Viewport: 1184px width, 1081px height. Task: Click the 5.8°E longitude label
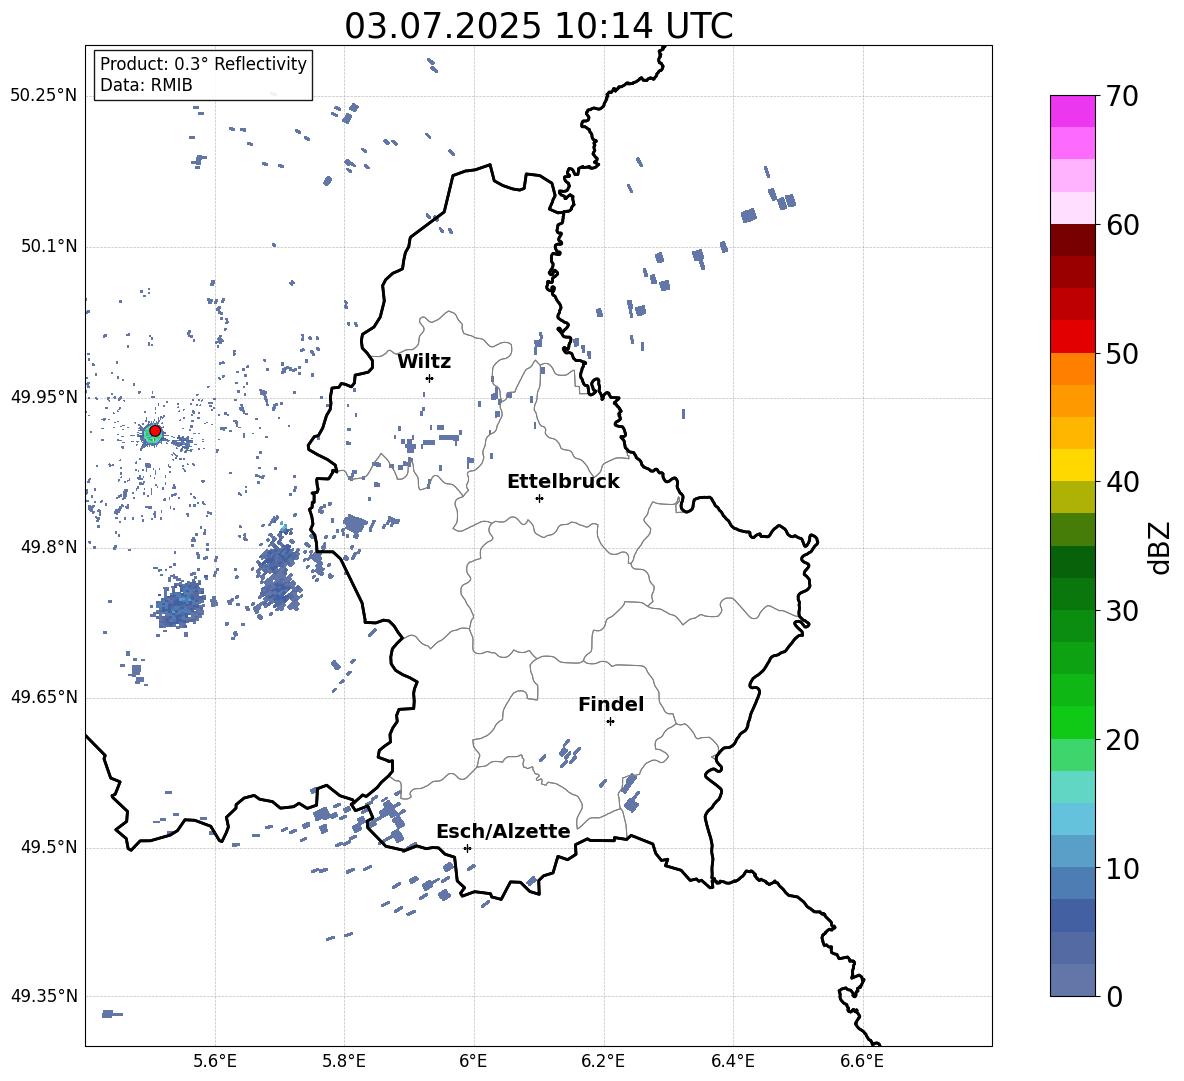point(344,1062)
